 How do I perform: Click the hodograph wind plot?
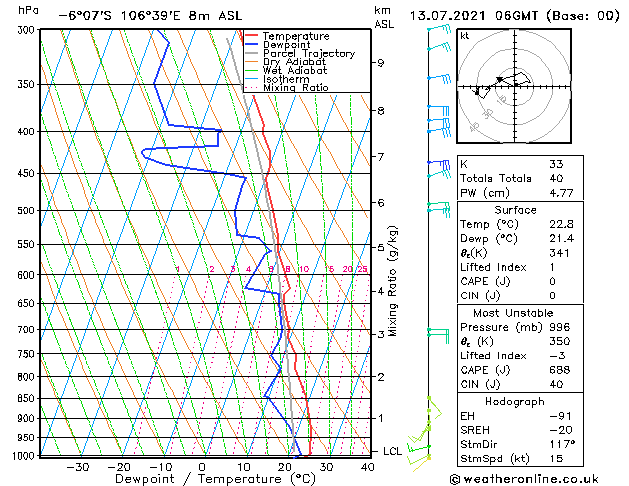[x=514, y=86]
